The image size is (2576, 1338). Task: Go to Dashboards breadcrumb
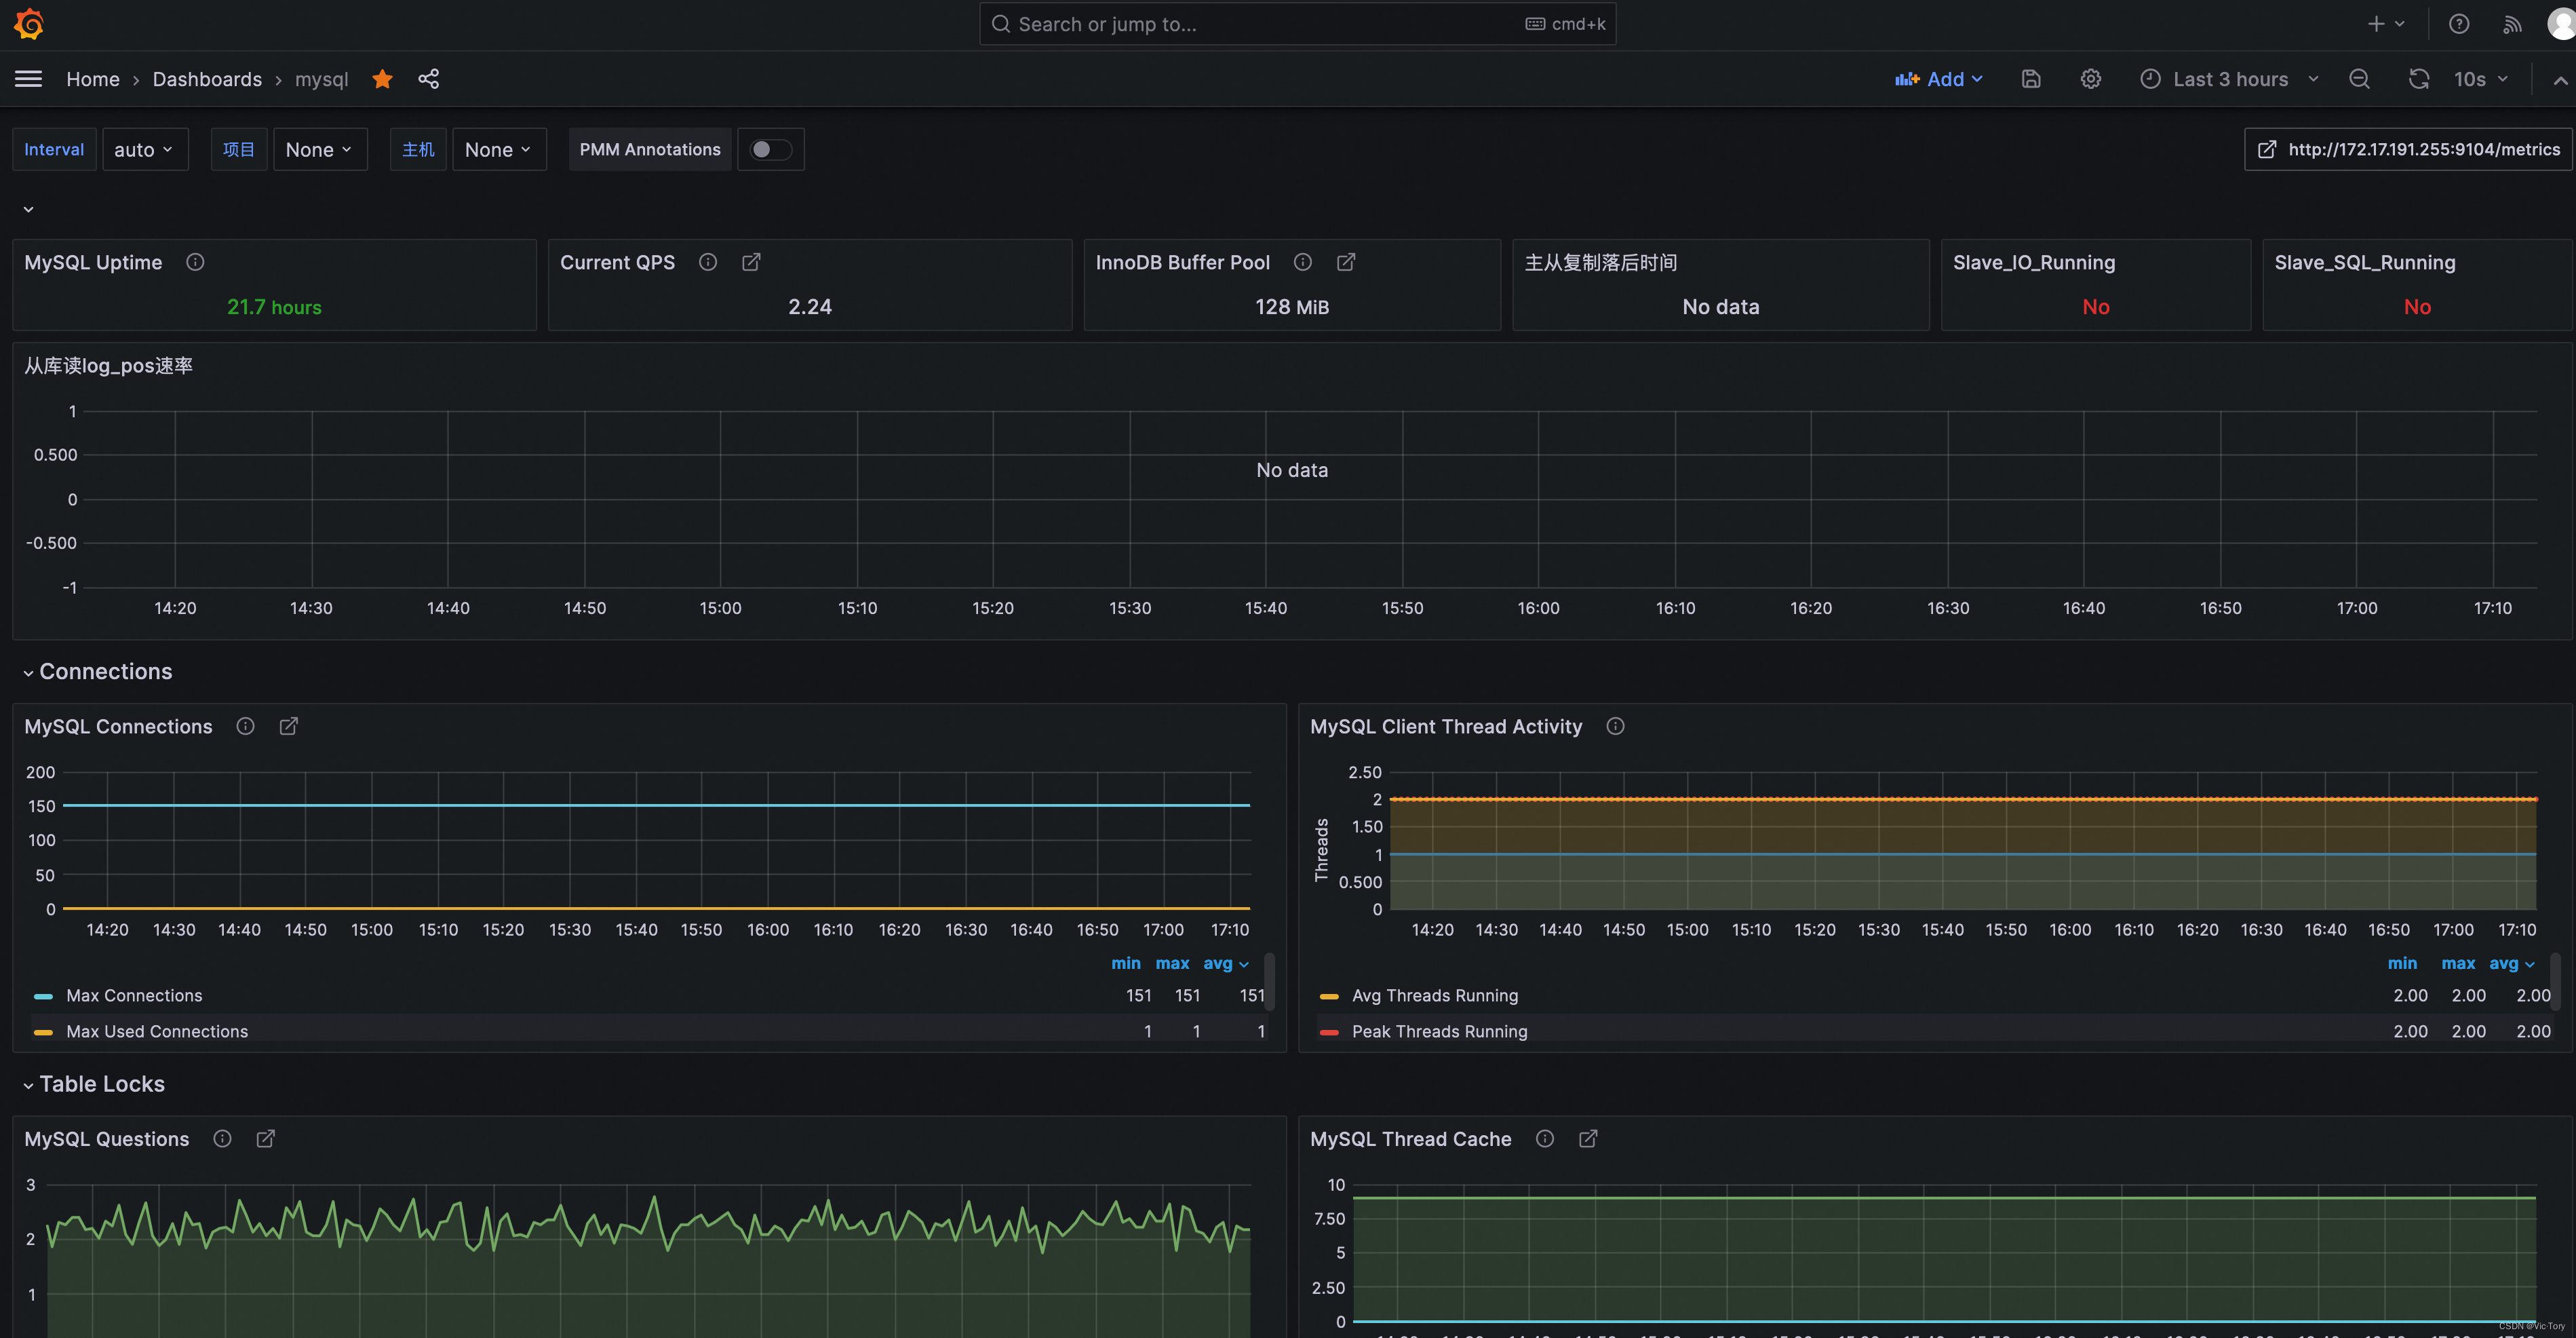coord(207,79)
